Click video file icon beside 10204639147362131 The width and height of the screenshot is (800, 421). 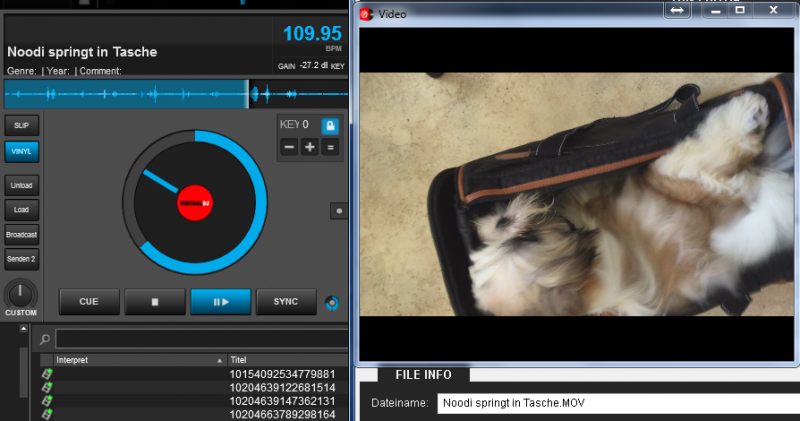tap(47, 401)
